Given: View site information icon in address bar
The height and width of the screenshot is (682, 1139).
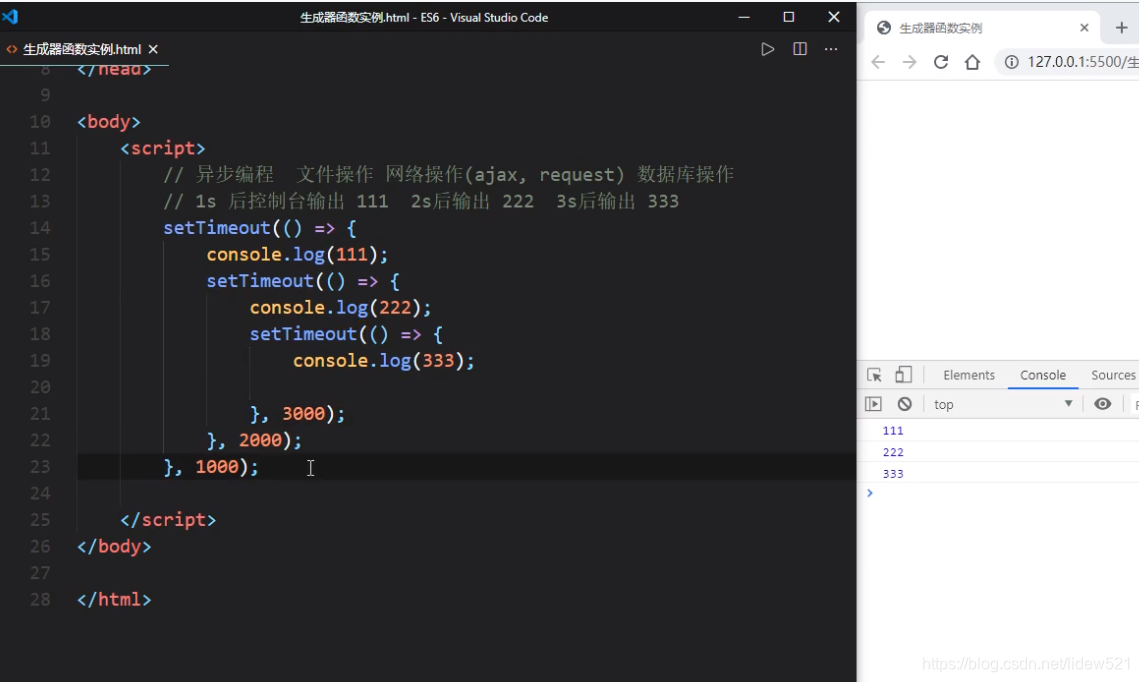Looking at the screenshot, I should 1011,62.
